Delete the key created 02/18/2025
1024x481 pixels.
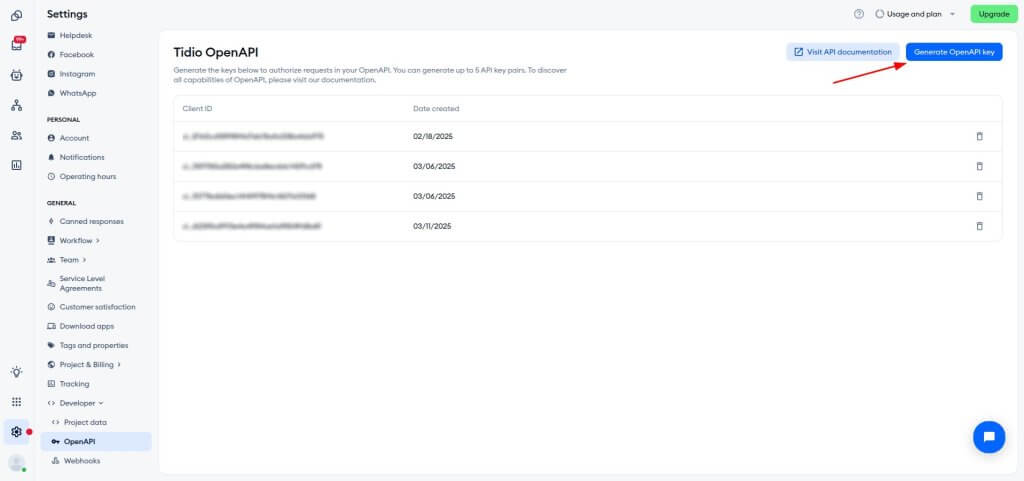click(979, 136)
